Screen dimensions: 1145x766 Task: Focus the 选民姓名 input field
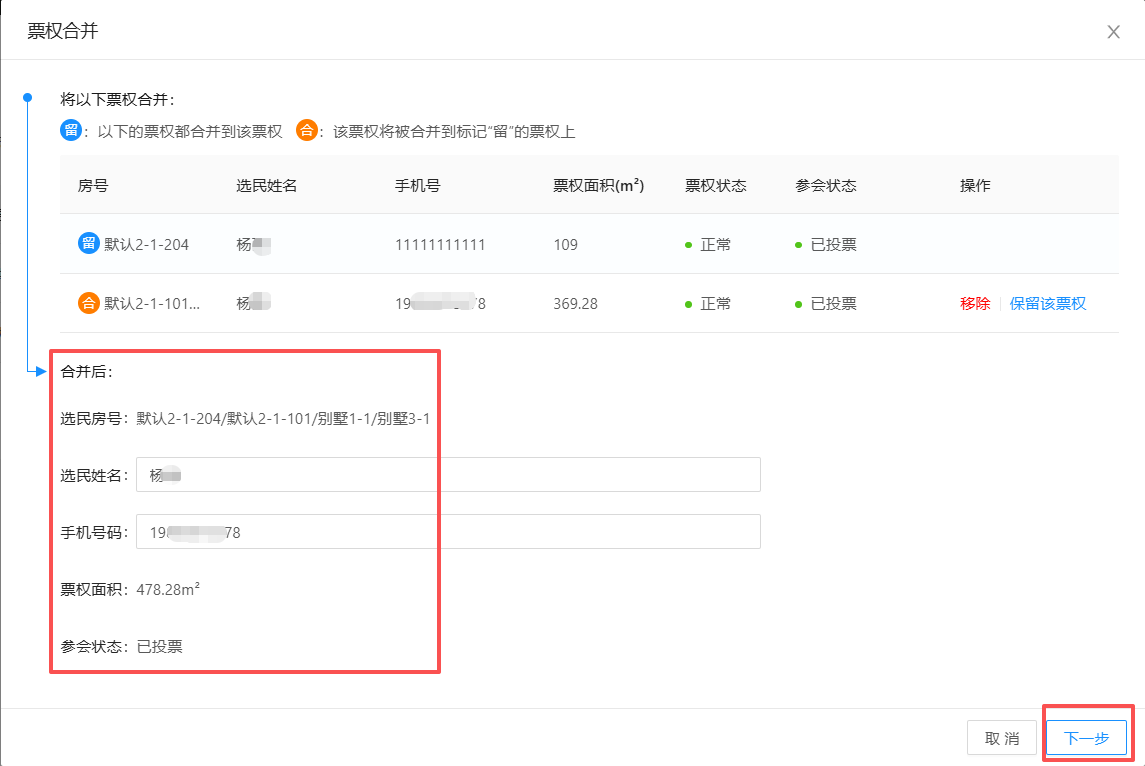448,475
